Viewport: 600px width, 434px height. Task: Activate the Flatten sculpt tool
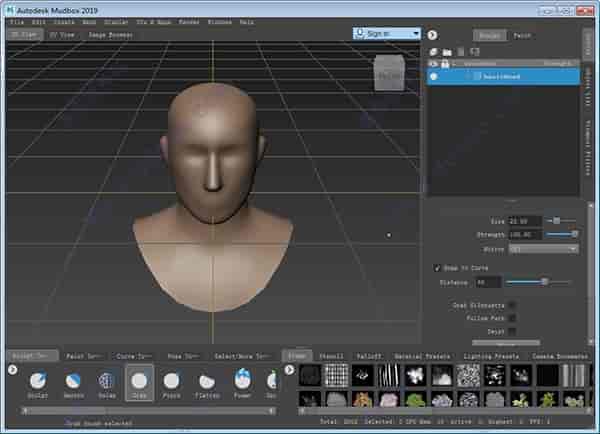point(206,382)
